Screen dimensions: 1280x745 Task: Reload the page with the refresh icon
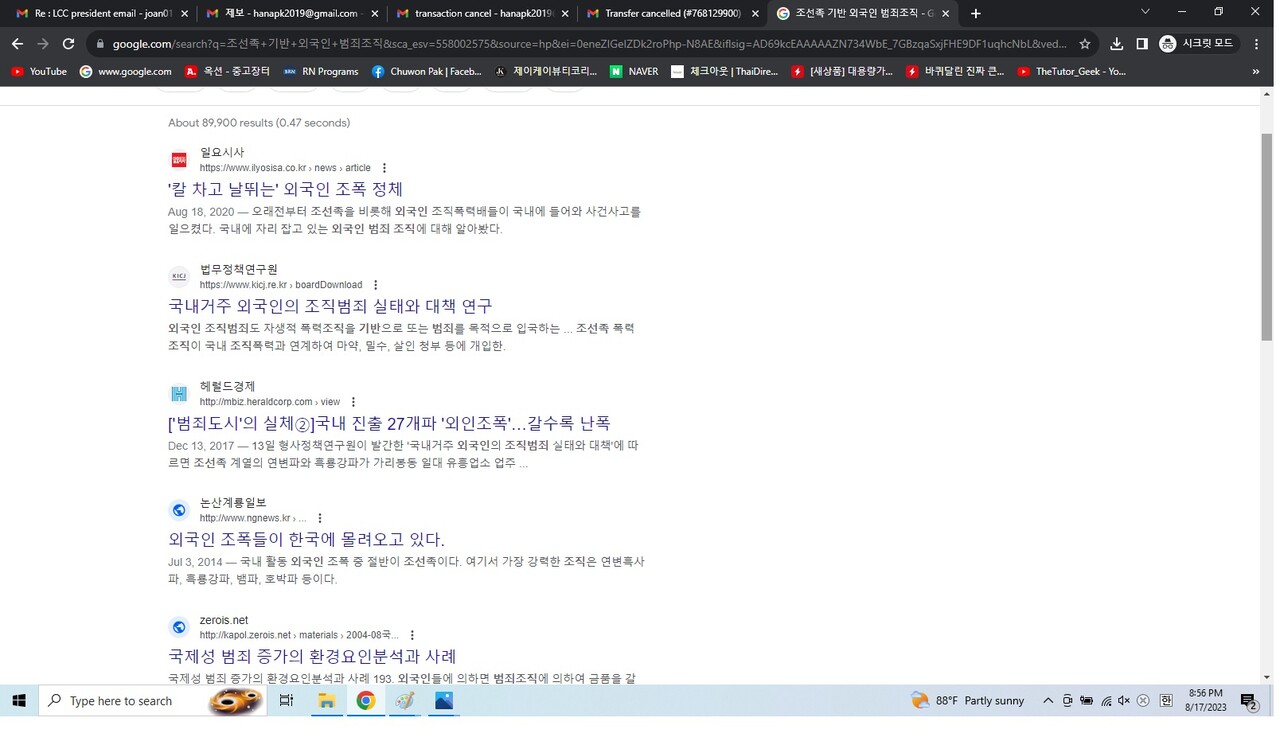click(x=68, y=44)
